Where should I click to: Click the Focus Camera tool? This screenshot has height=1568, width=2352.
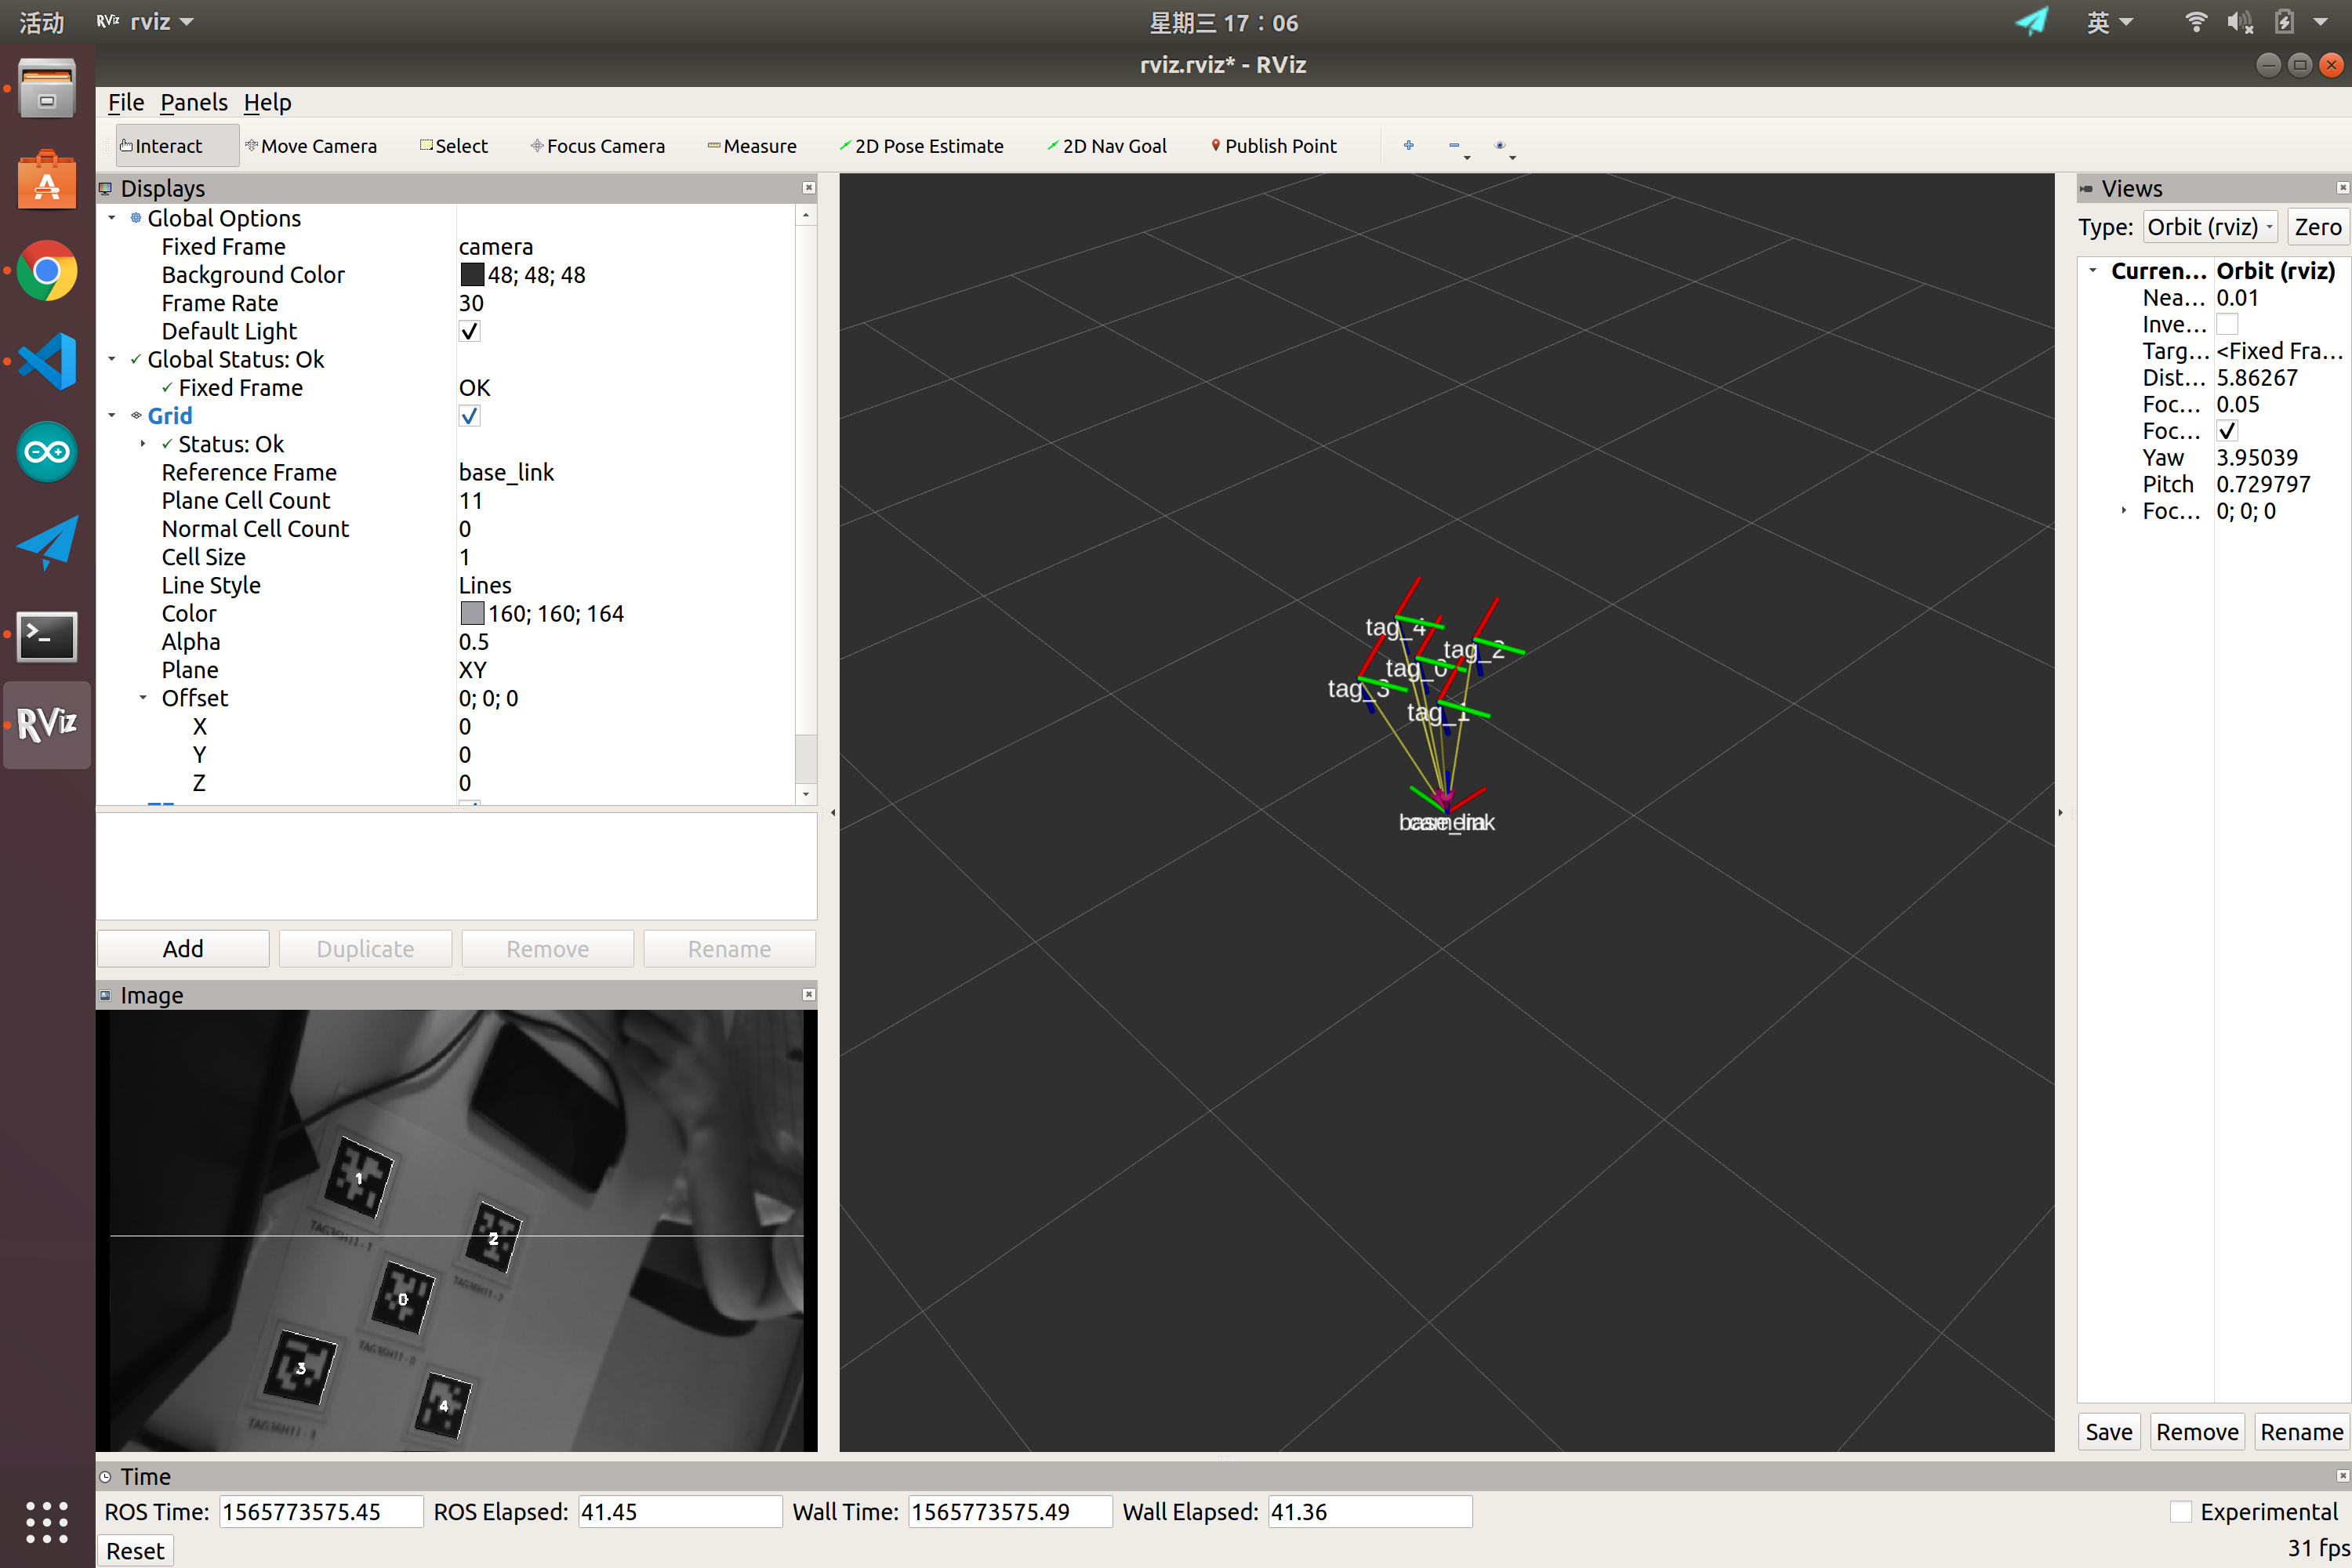(597, 146)
